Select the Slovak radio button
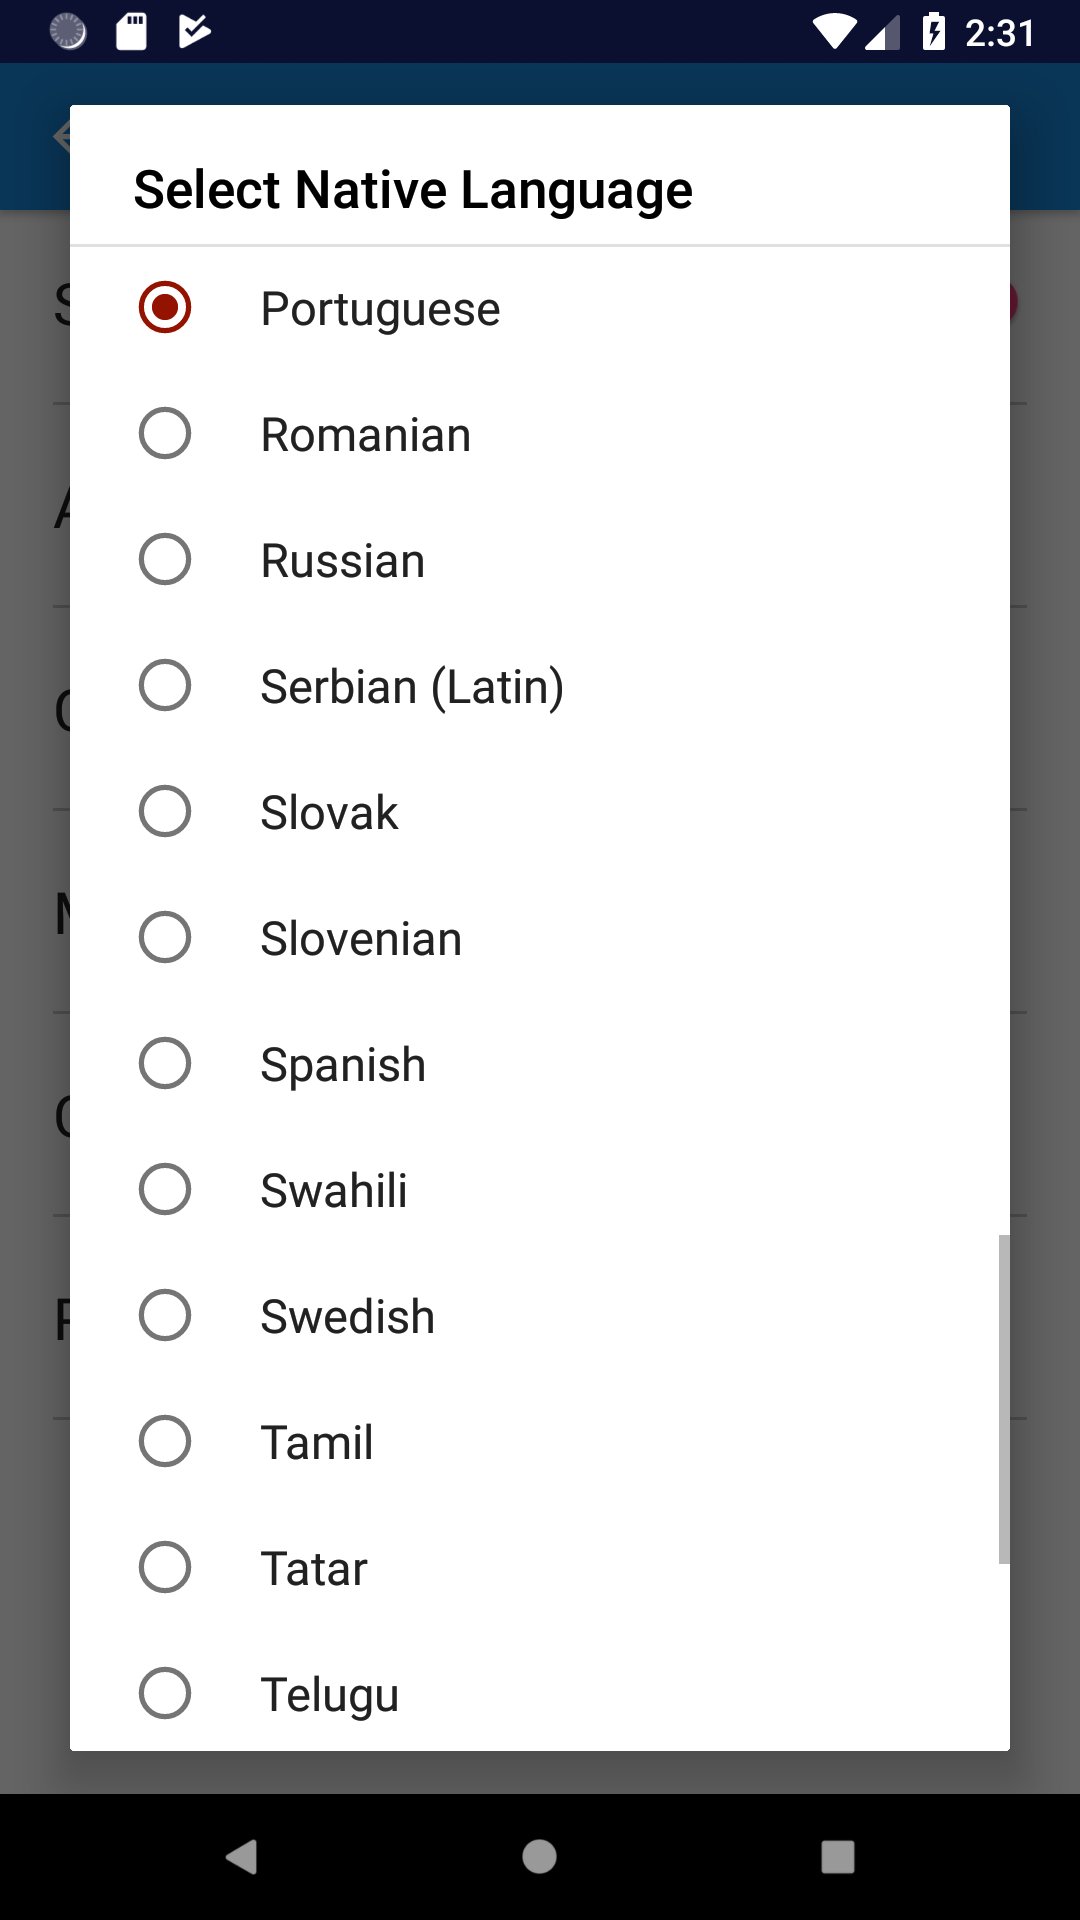The height and width of the screenshot is (1920, 1080). [x=165, y=811]
